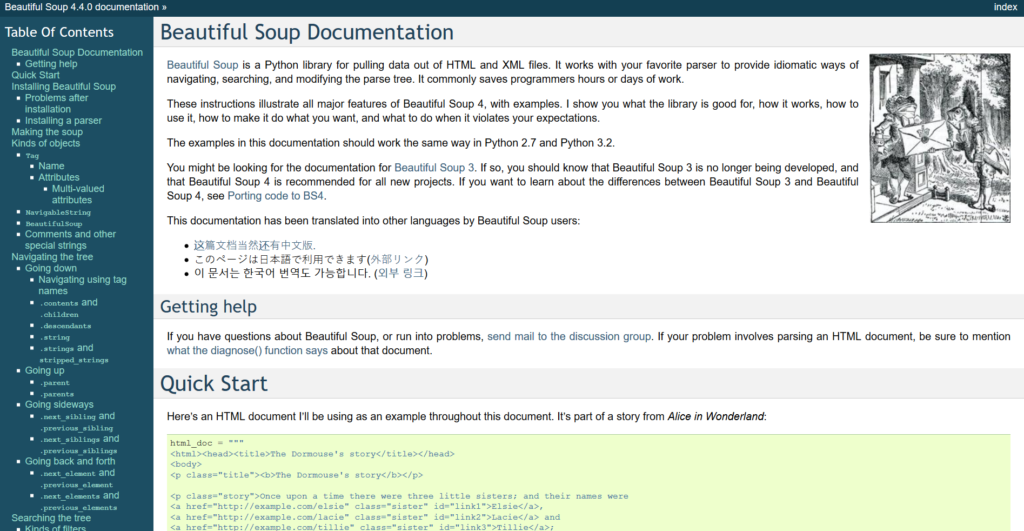
Task: Click the Korean external link 외부 링크
Action: (408, 273)
